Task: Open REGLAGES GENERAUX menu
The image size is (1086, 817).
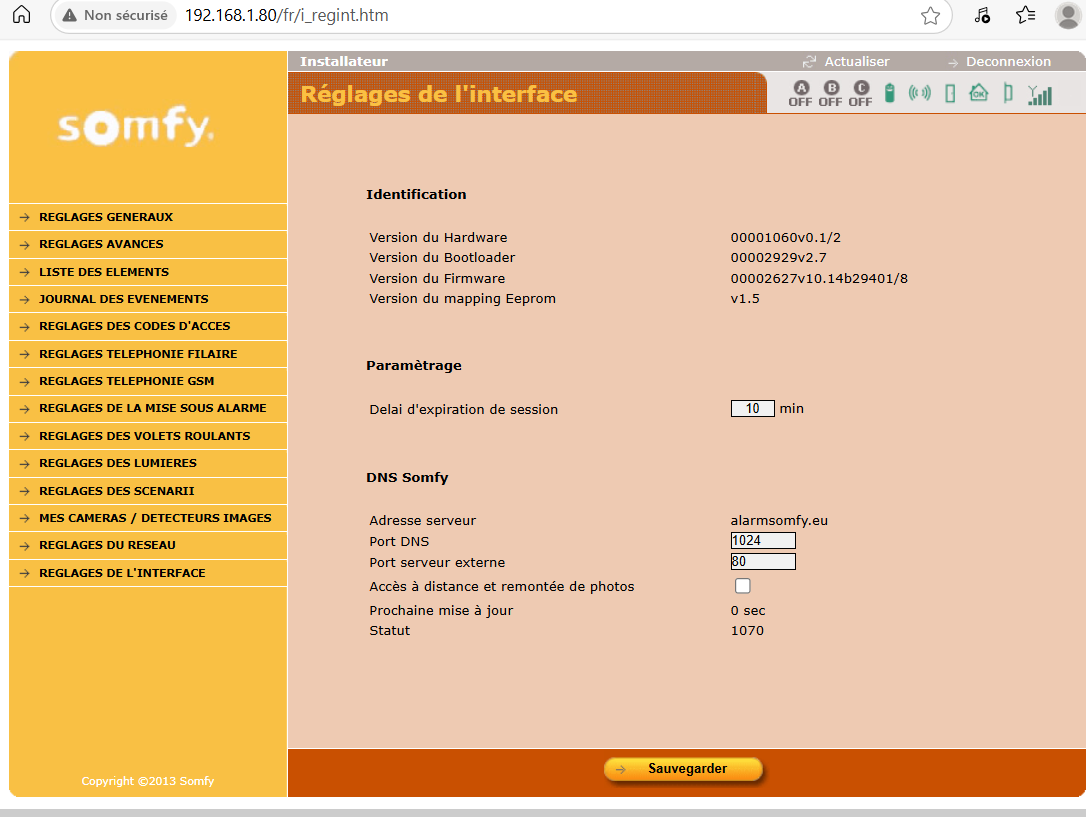Action: coord(148,217)
